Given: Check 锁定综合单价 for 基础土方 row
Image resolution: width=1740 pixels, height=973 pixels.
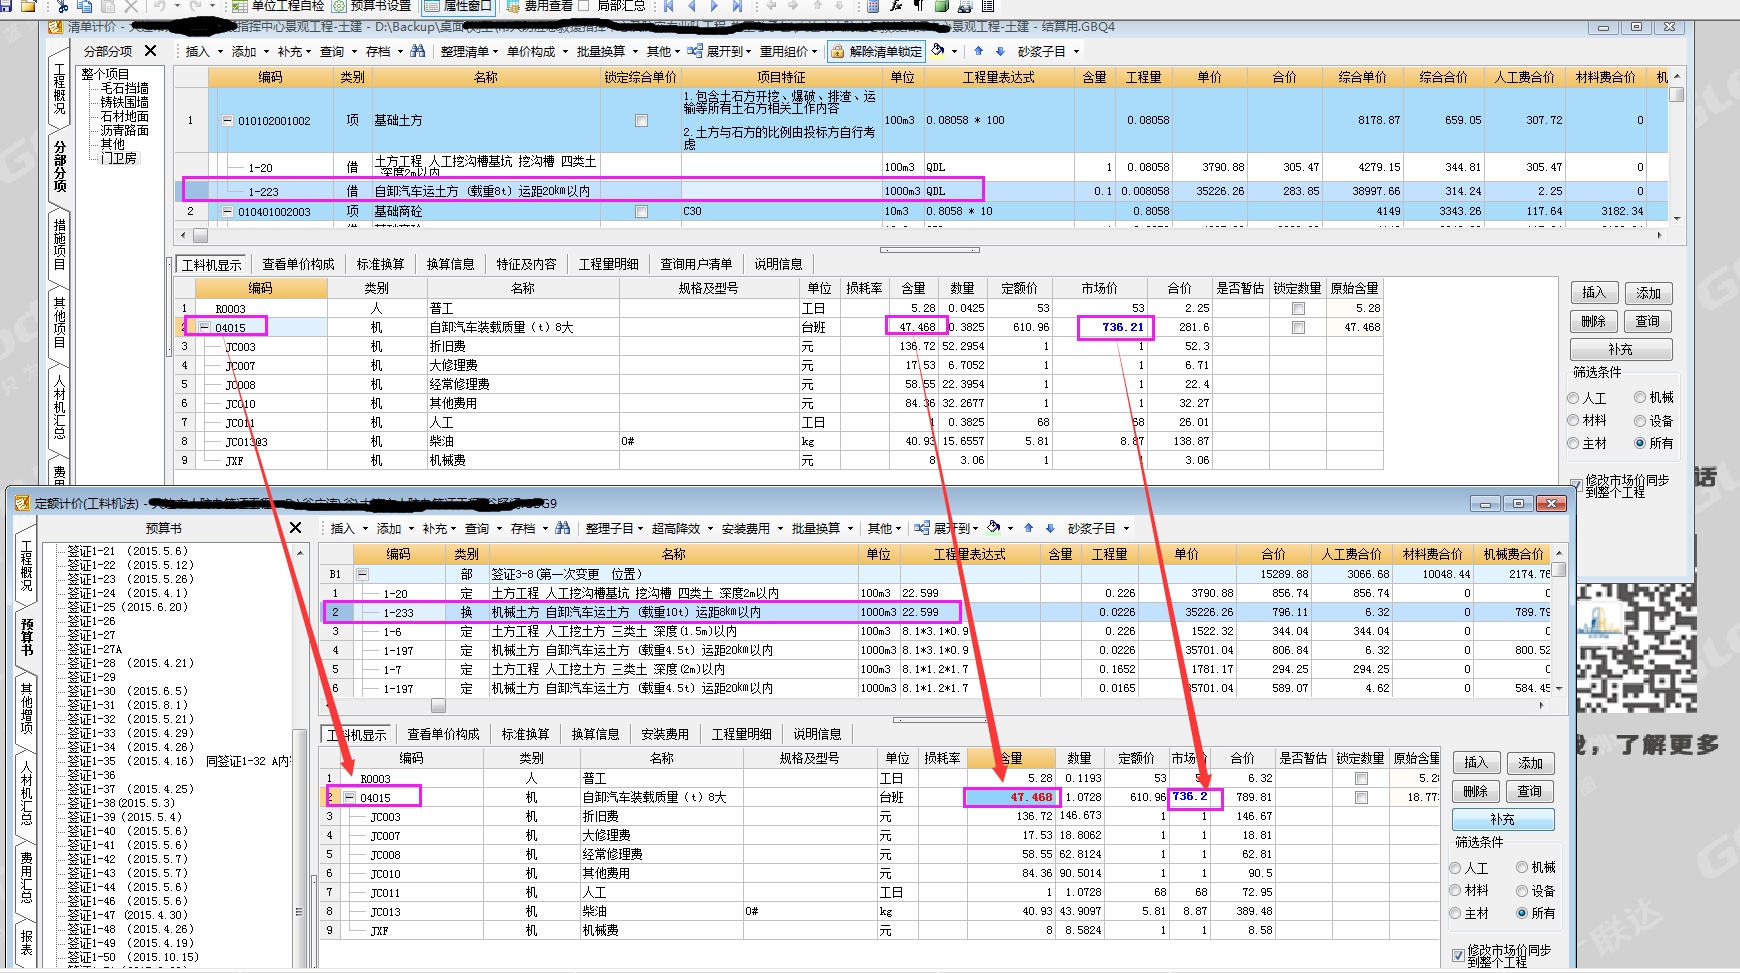Looking at the screenshot, I should [641, 120].
